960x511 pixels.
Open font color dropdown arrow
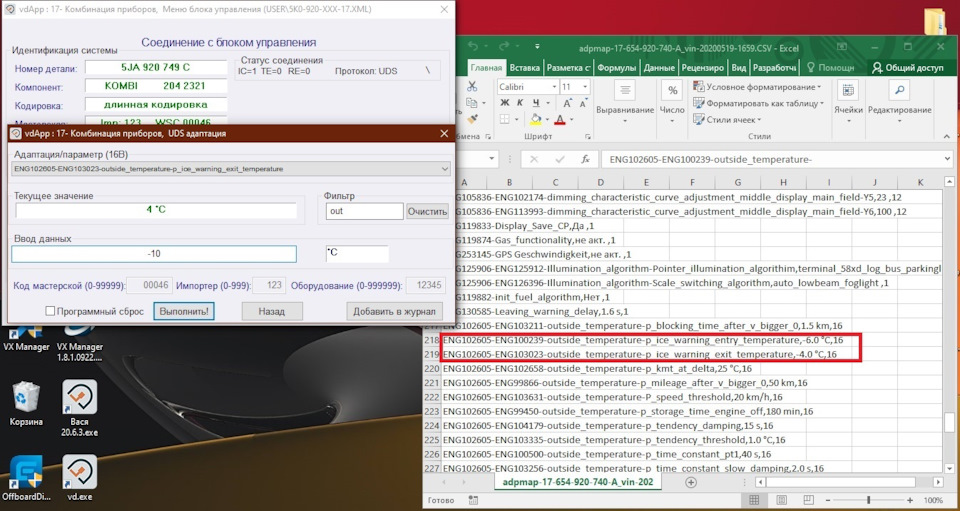(x=572, y=119)
